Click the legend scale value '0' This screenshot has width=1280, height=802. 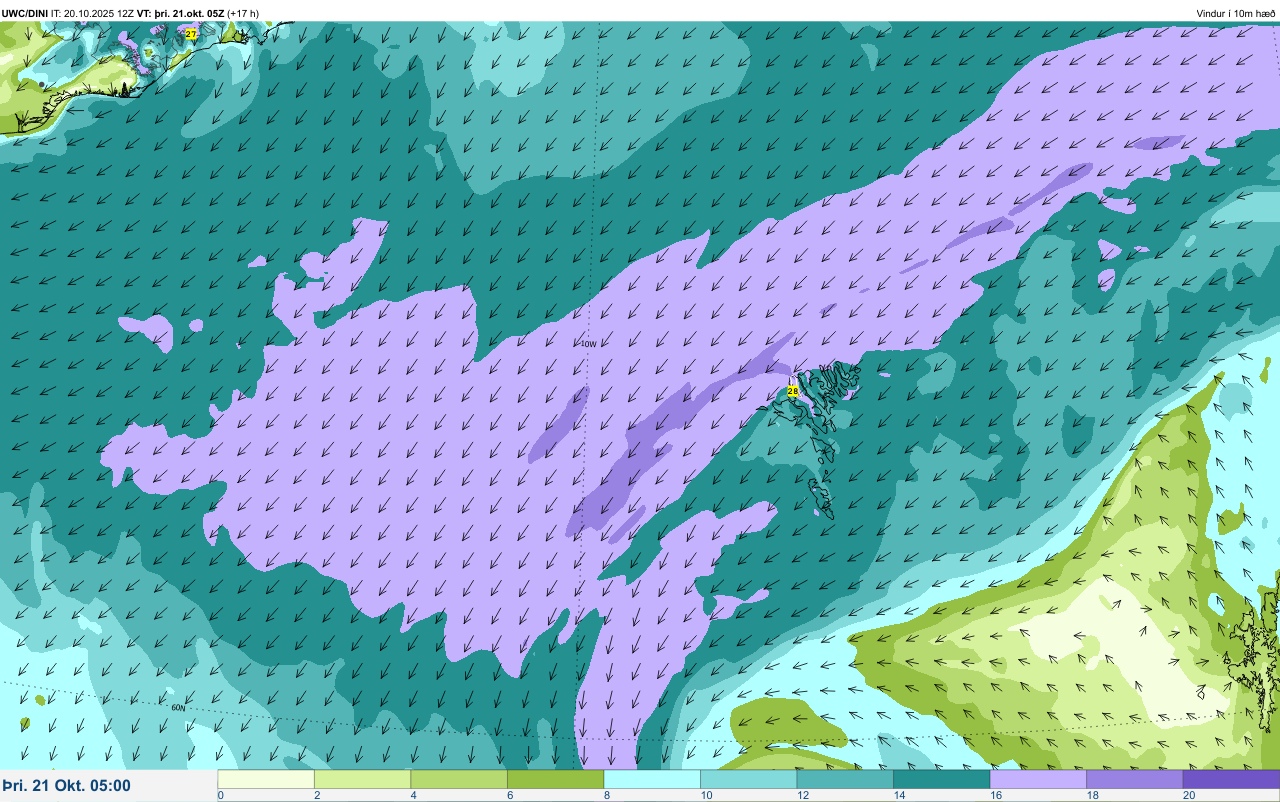click(220, 795)
